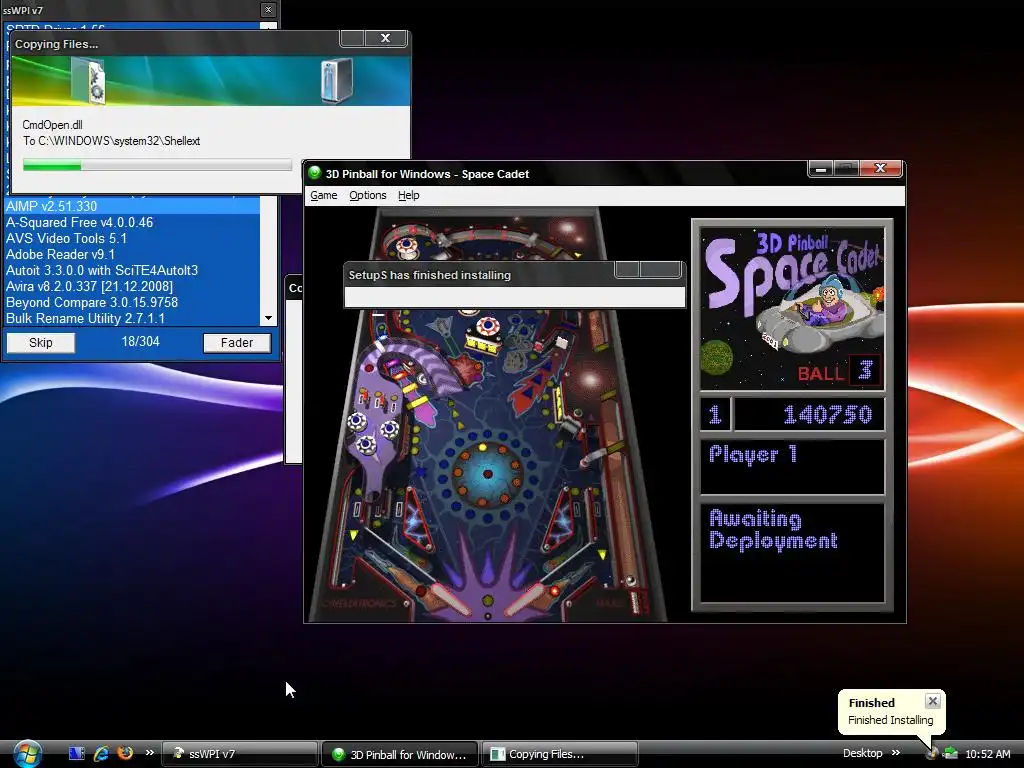Open the Windows Start orb

[27, 754]
